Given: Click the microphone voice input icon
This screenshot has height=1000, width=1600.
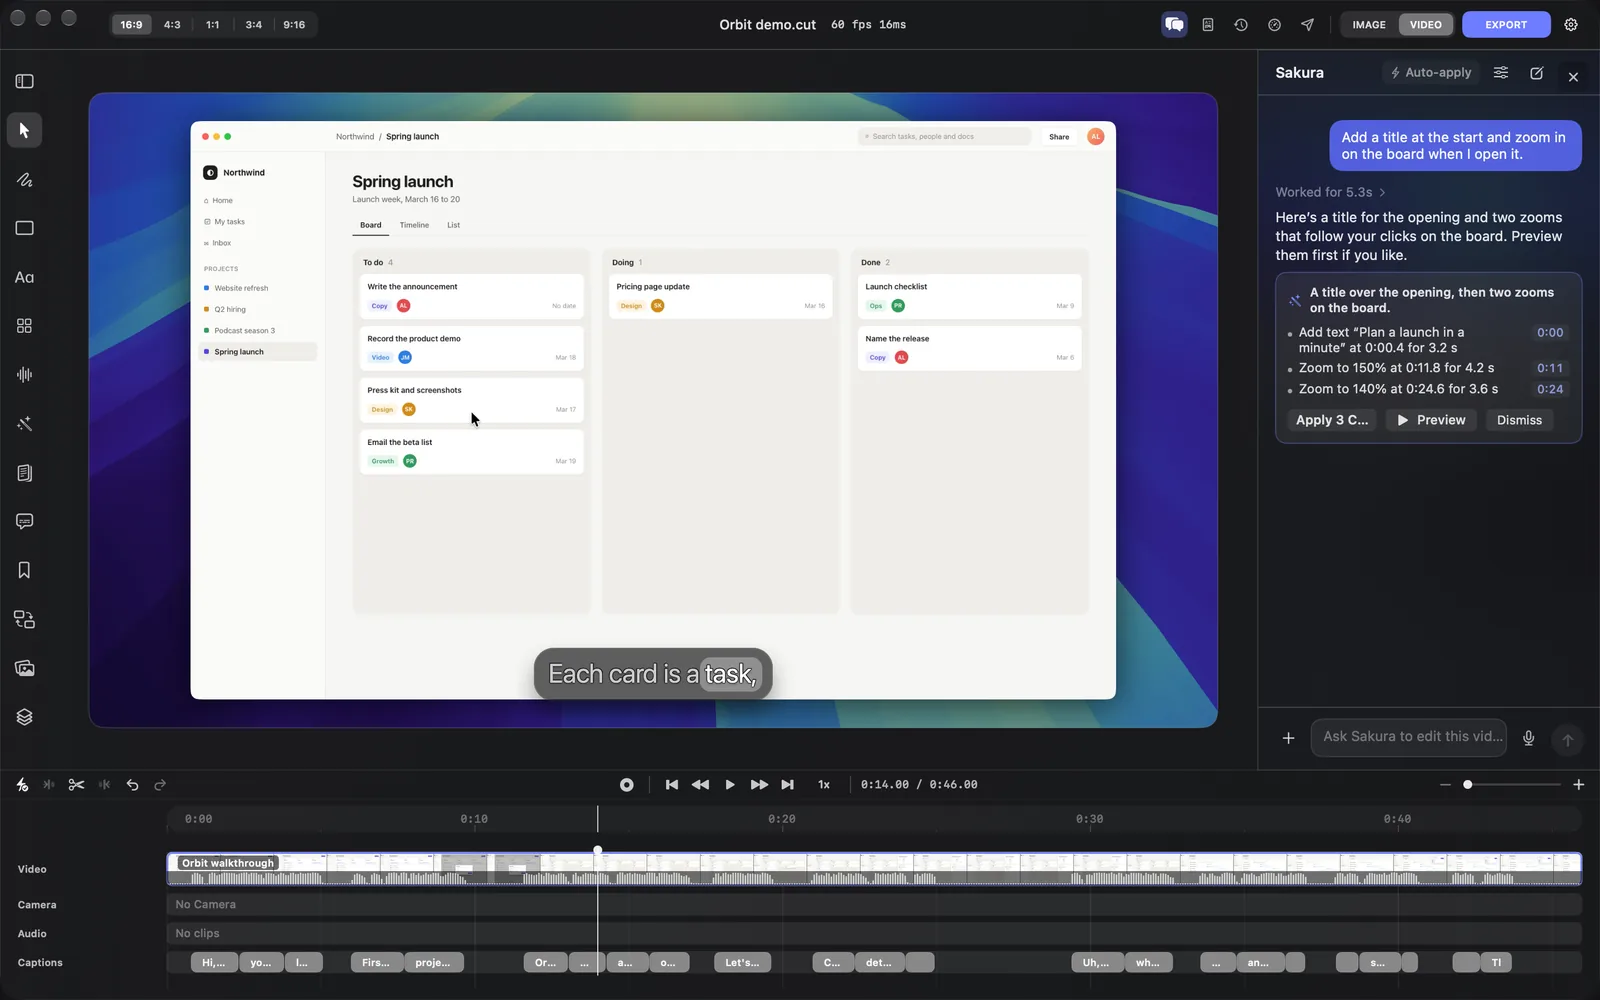Looking at the screenshot, I should pyautogui.click(x=1528, y=738).
